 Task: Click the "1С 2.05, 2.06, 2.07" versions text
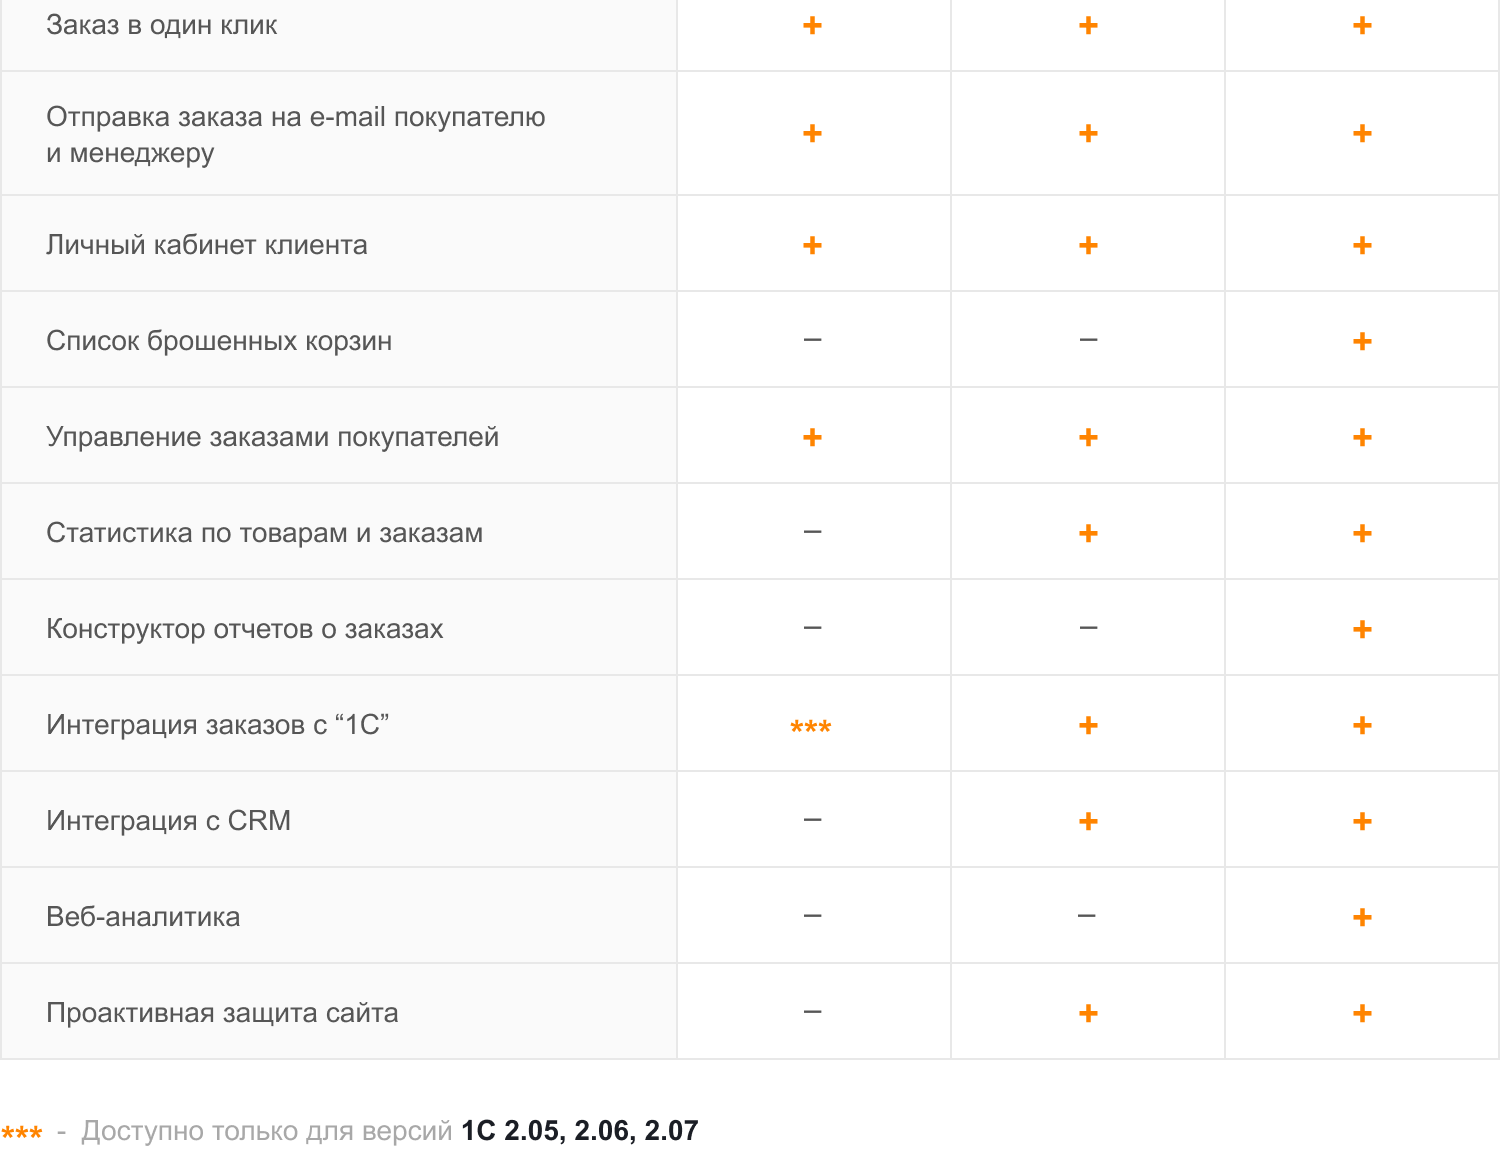click(579, 1131)
